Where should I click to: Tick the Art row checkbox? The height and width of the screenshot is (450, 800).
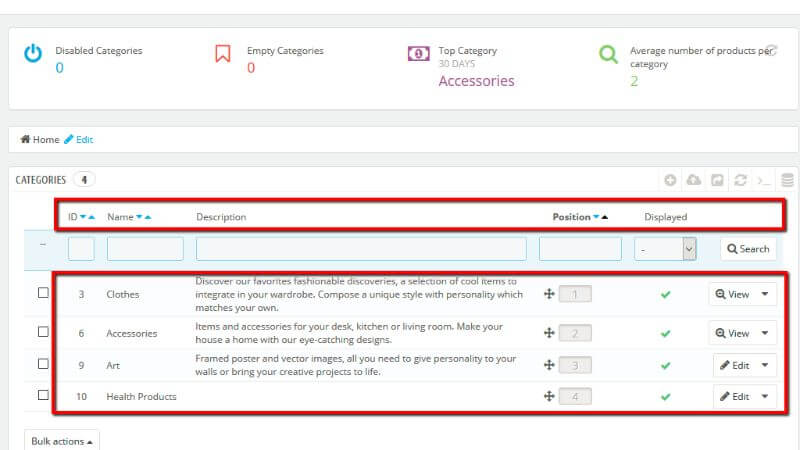(x=43, y=364)
